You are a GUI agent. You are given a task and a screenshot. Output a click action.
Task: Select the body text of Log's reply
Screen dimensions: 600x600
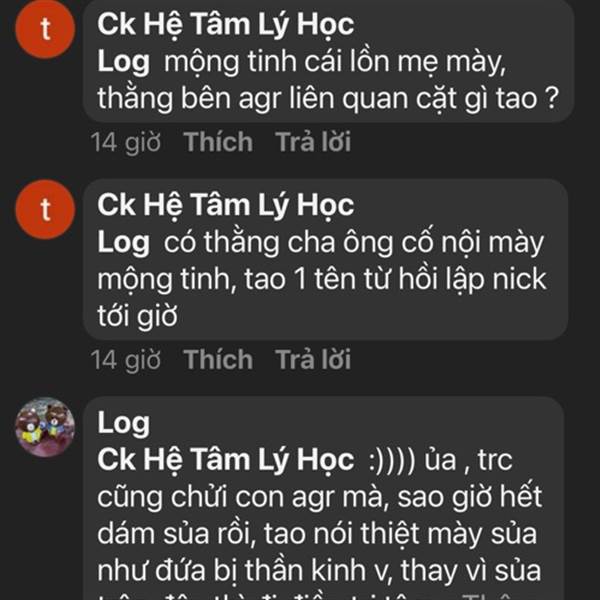[x=320, y=533]
